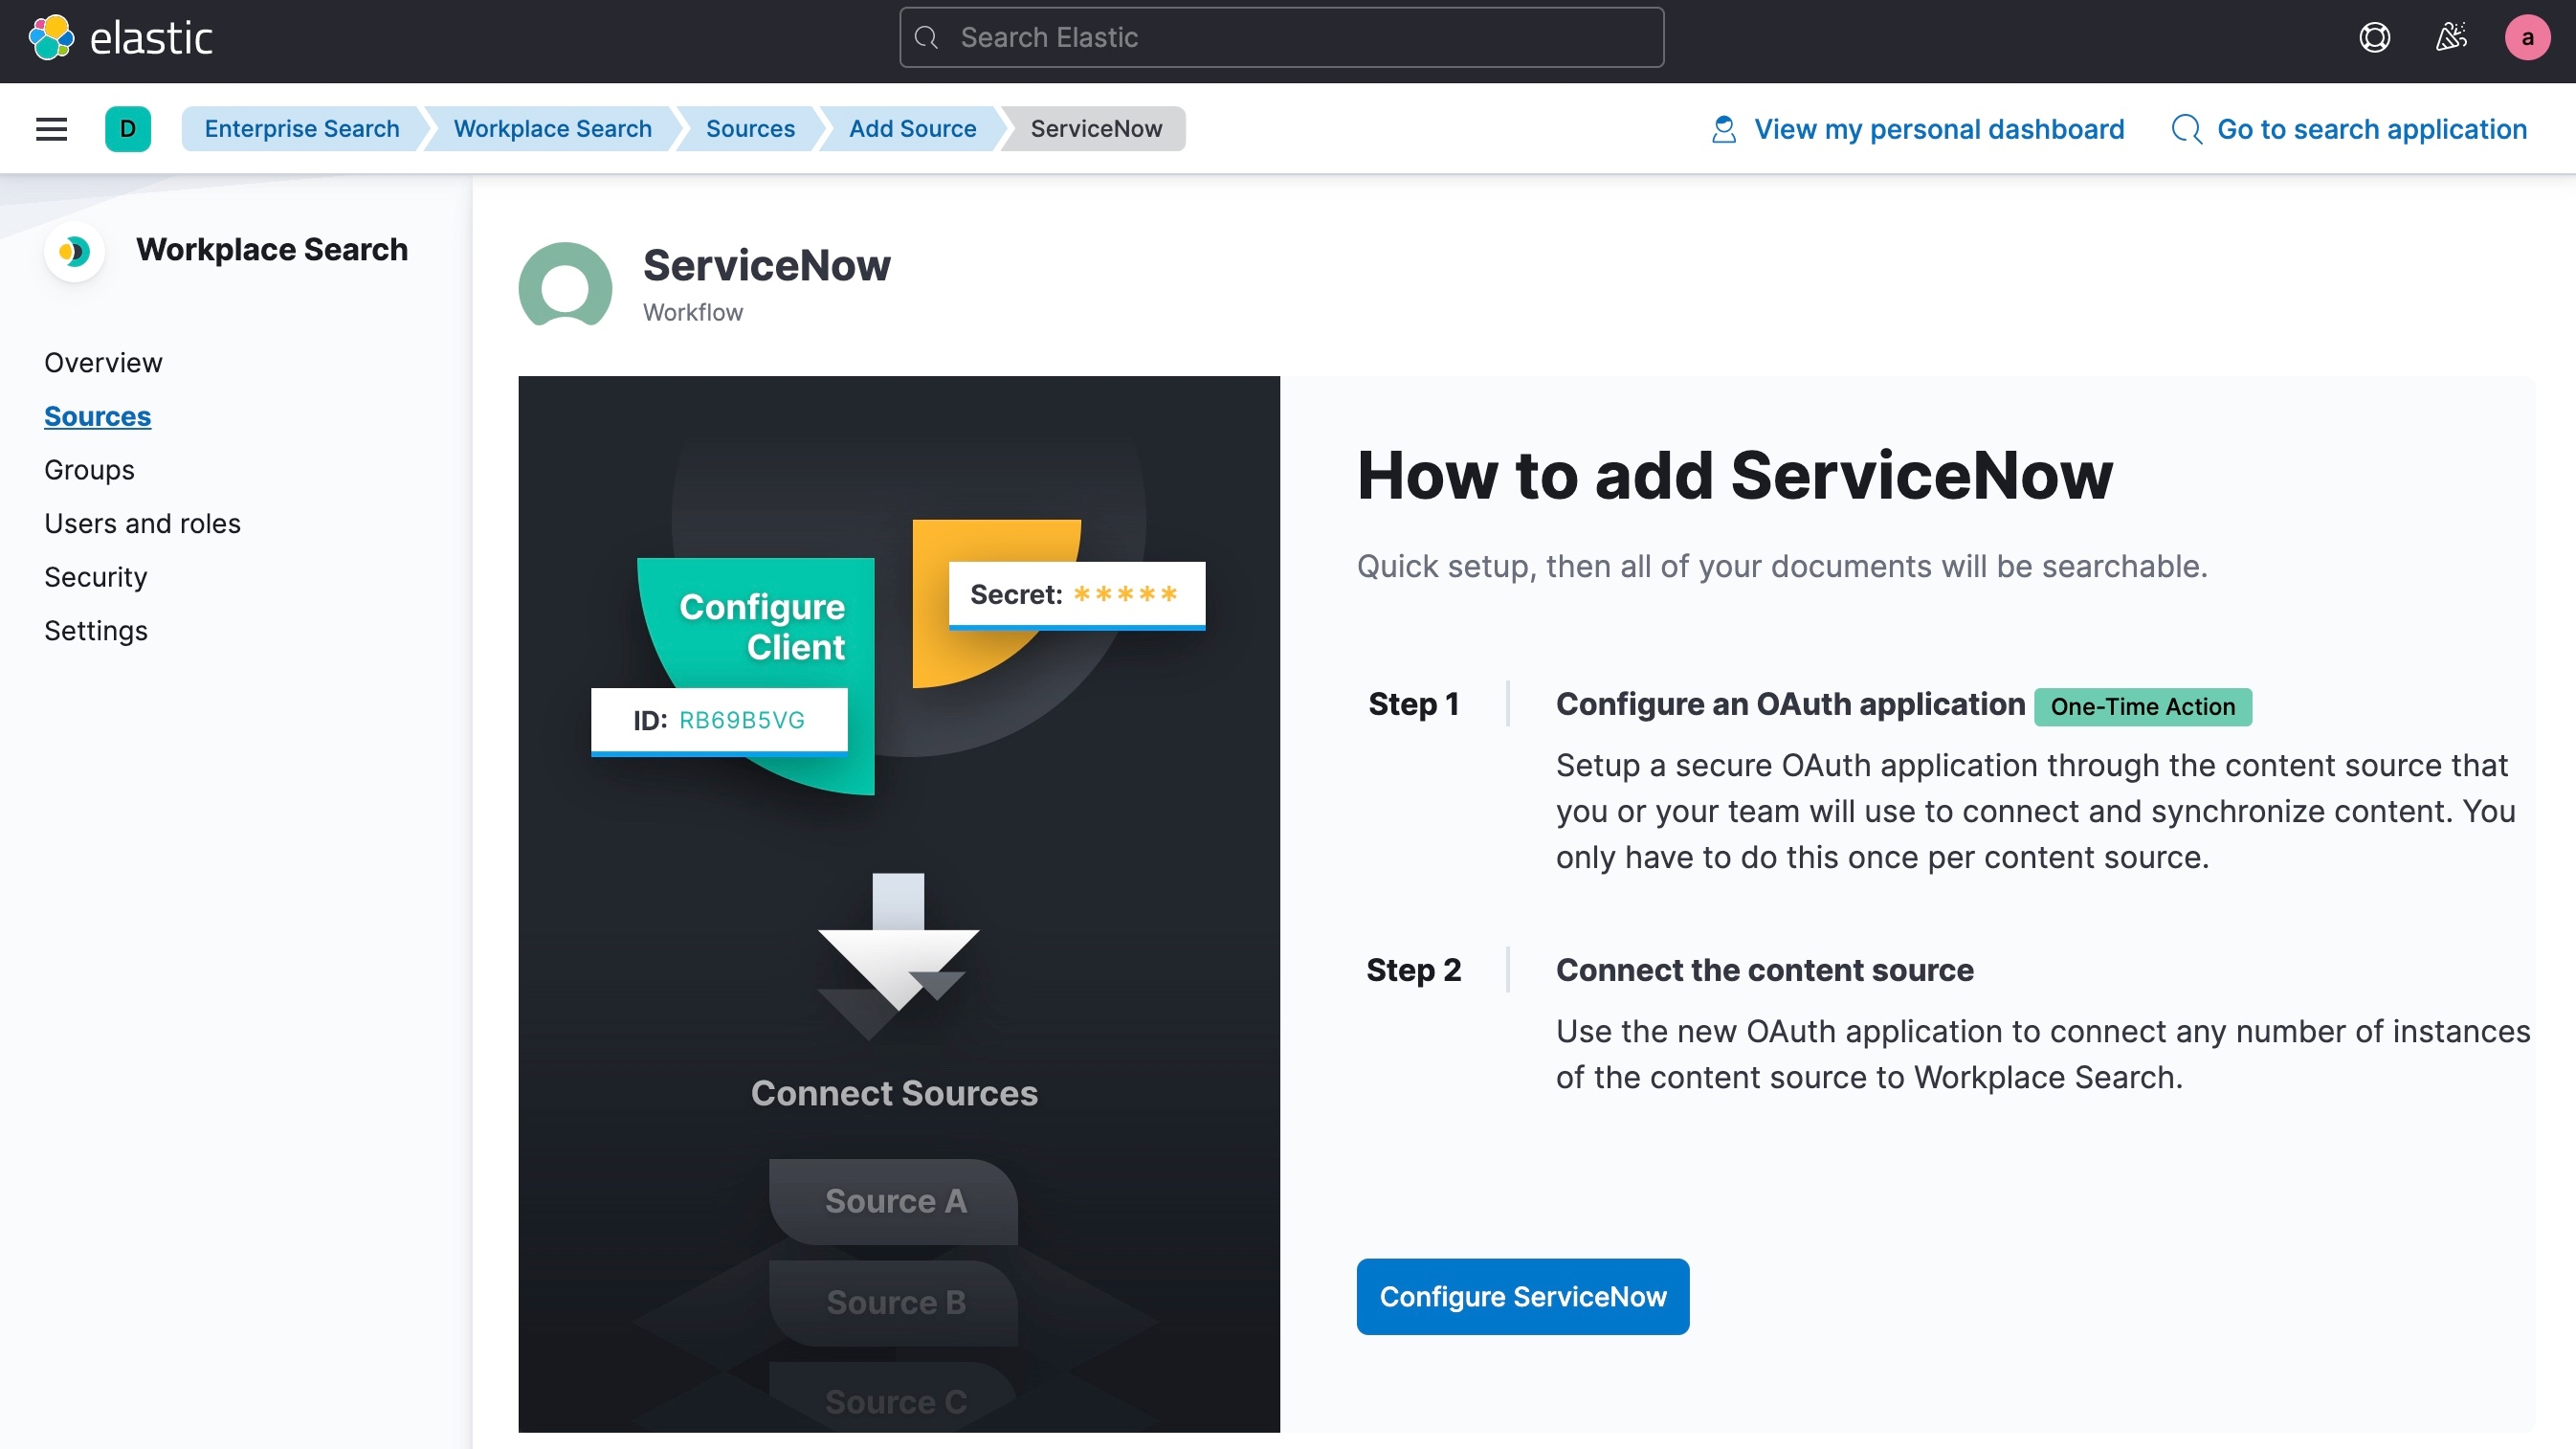Screen dimensions: 2576x1449
Task: Click the Configure ServiceNow button
Action: [x=1523, y=1297]
